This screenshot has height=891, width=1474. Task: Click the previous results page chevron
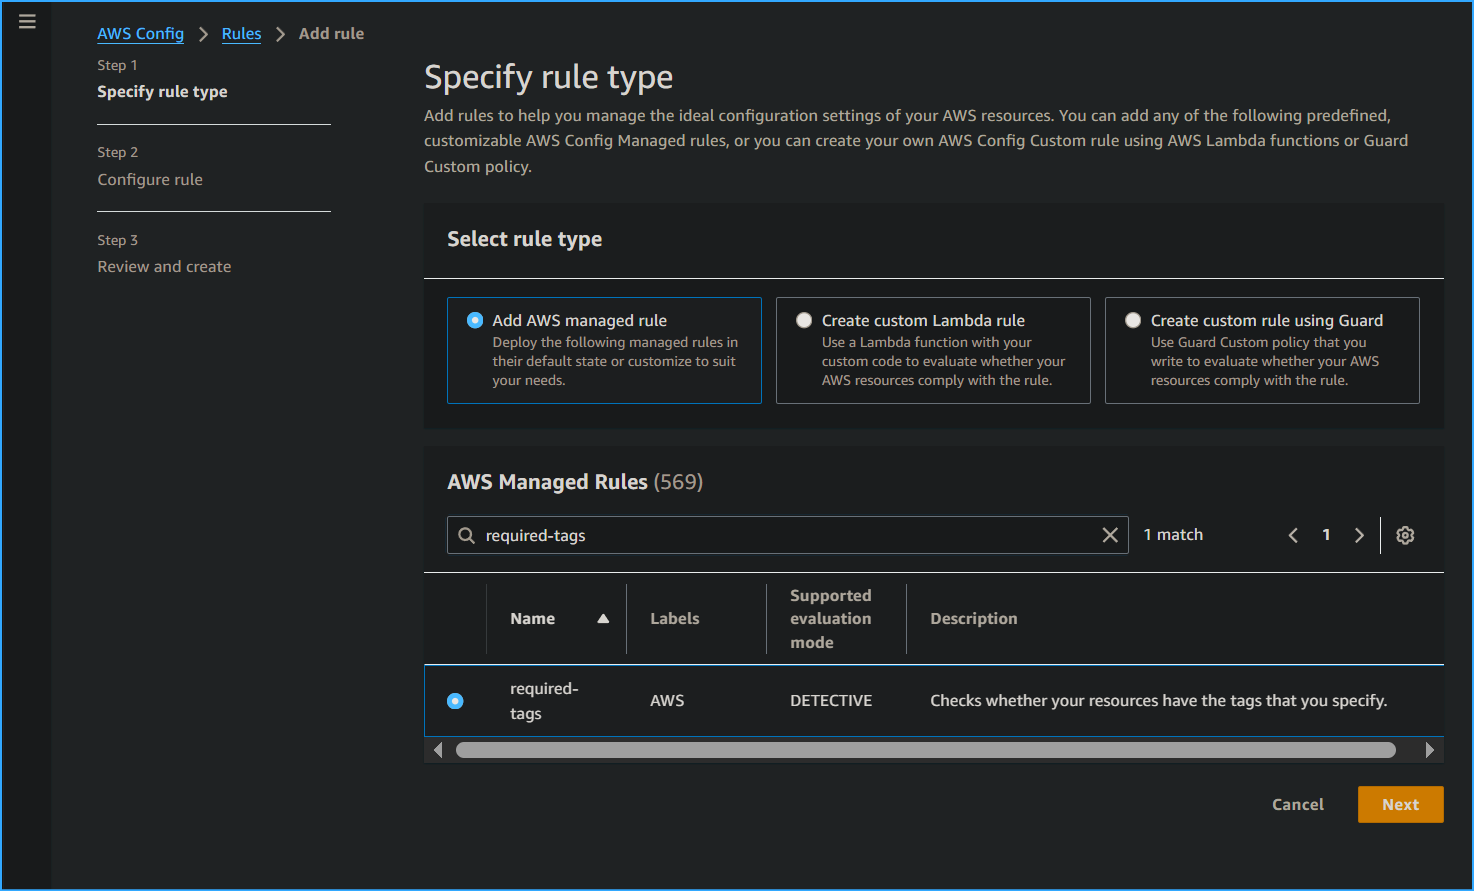1293,535
